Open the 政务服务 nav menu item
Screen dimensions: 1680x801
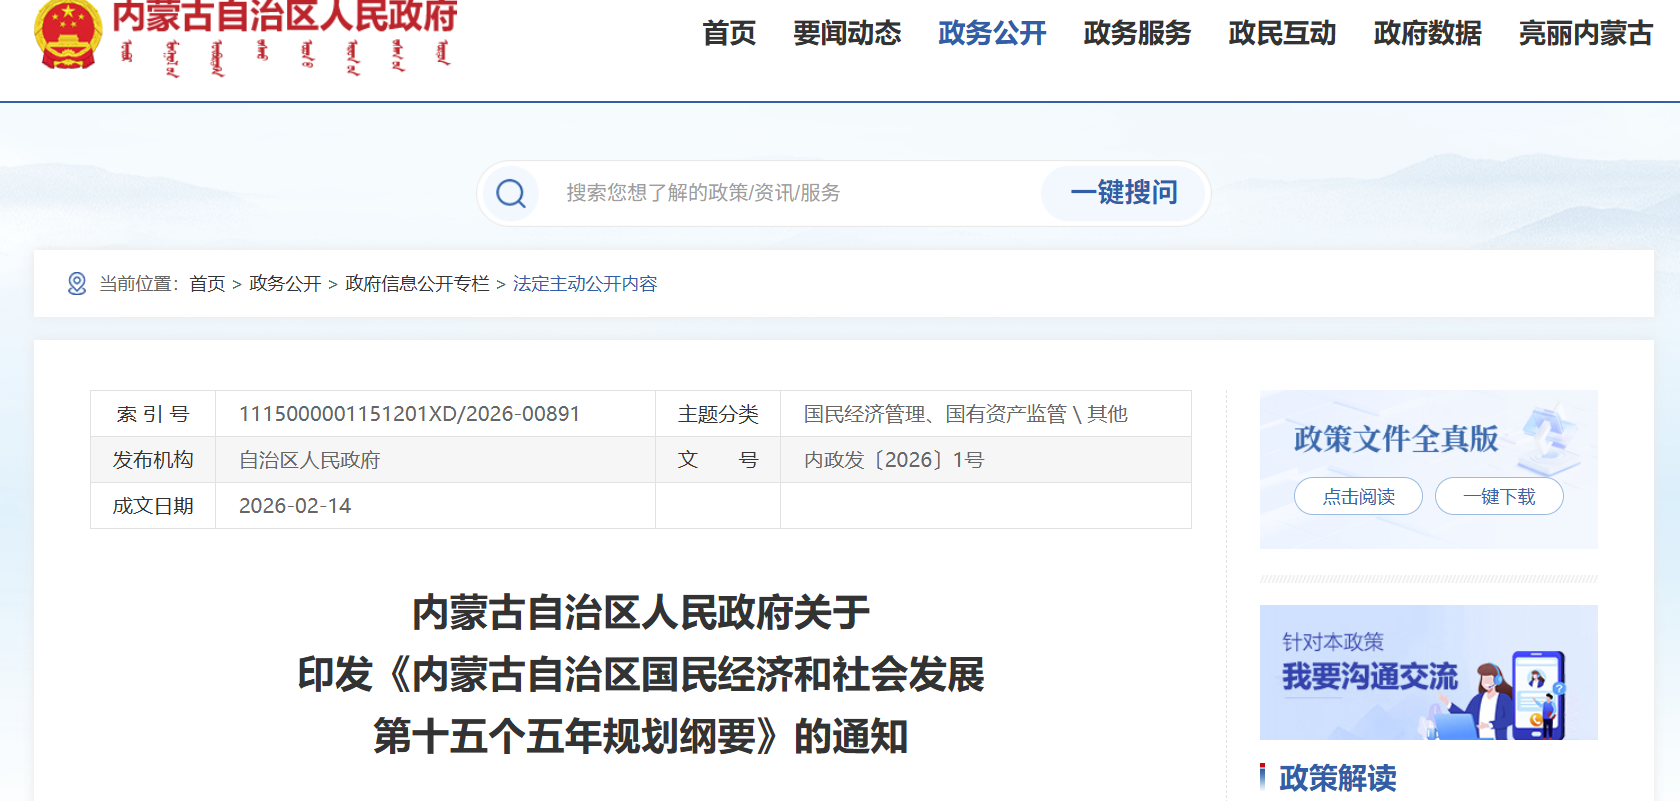pyautogui.click(x=1137, y=33)
